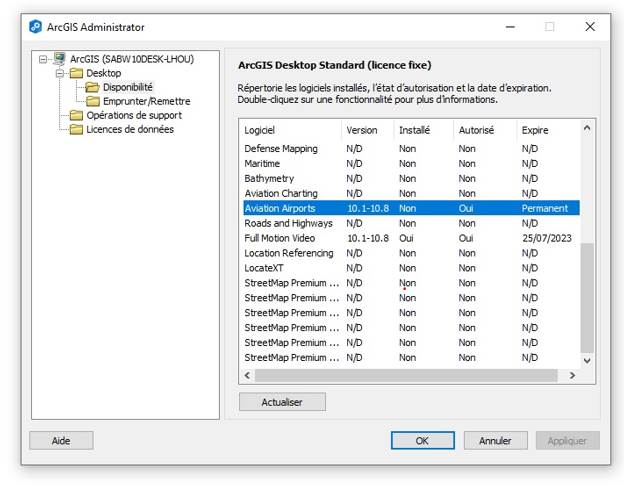Click the Actualiser button
This screenshot has width=624, height=485.
click(282, 402)
